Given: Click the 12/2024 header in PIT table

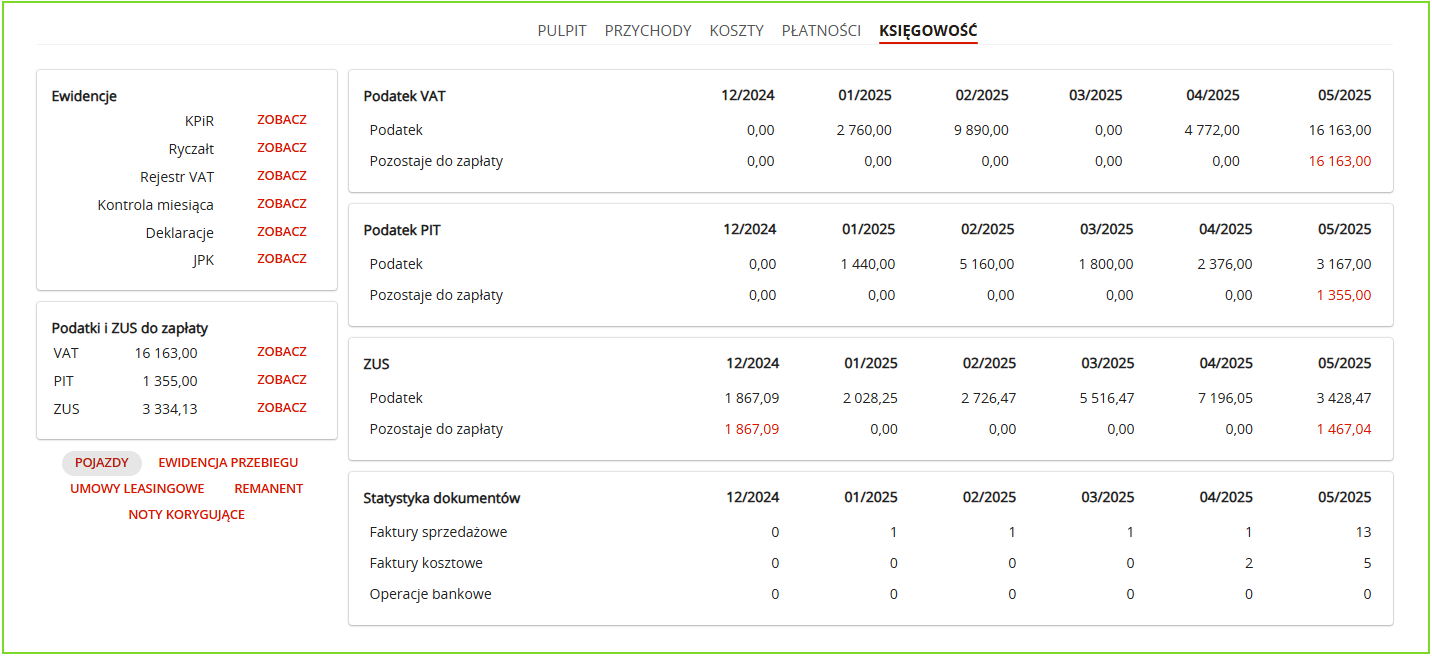Looking at the screenshot, I should tap(749, 230).
